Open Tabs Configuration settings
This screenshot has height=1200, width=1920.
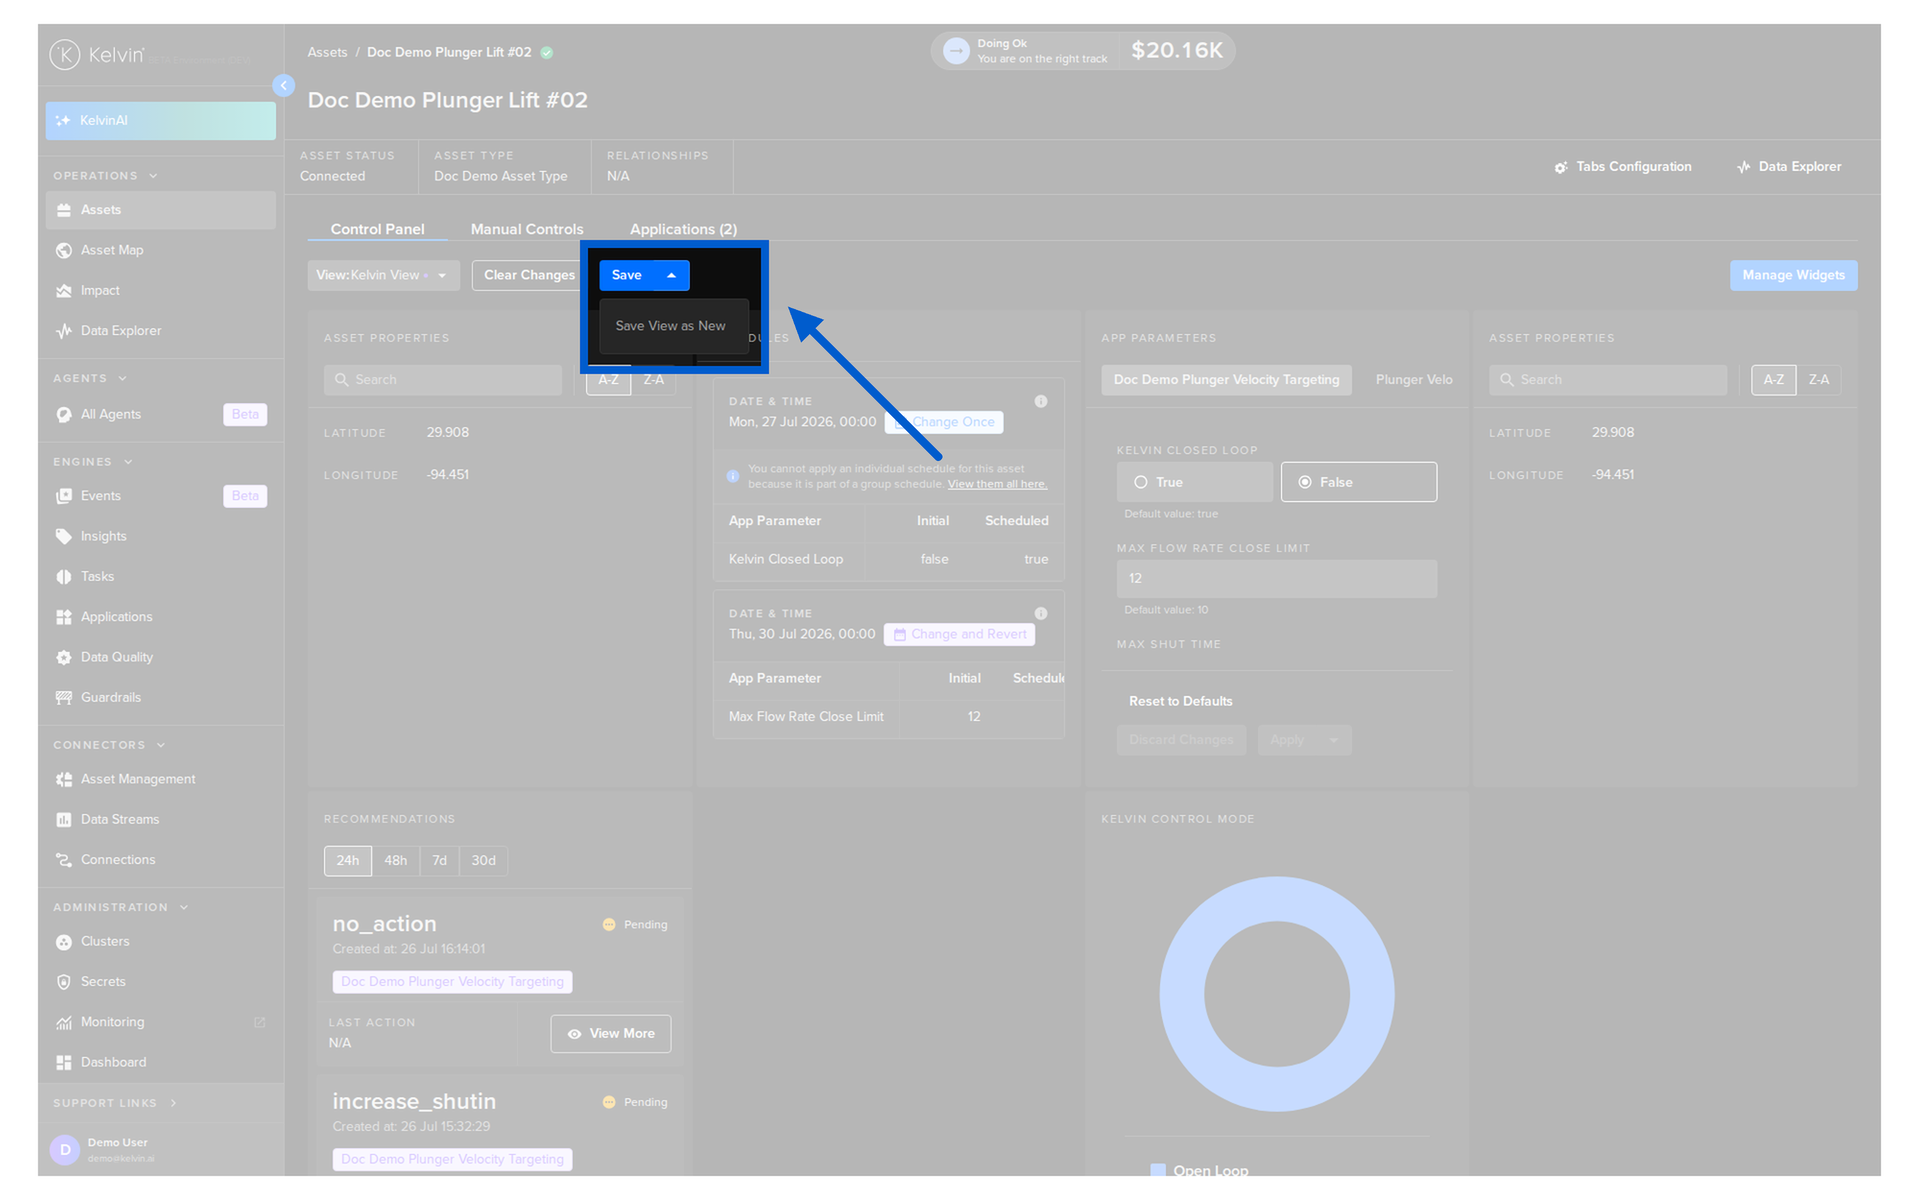click(1623, 167)
